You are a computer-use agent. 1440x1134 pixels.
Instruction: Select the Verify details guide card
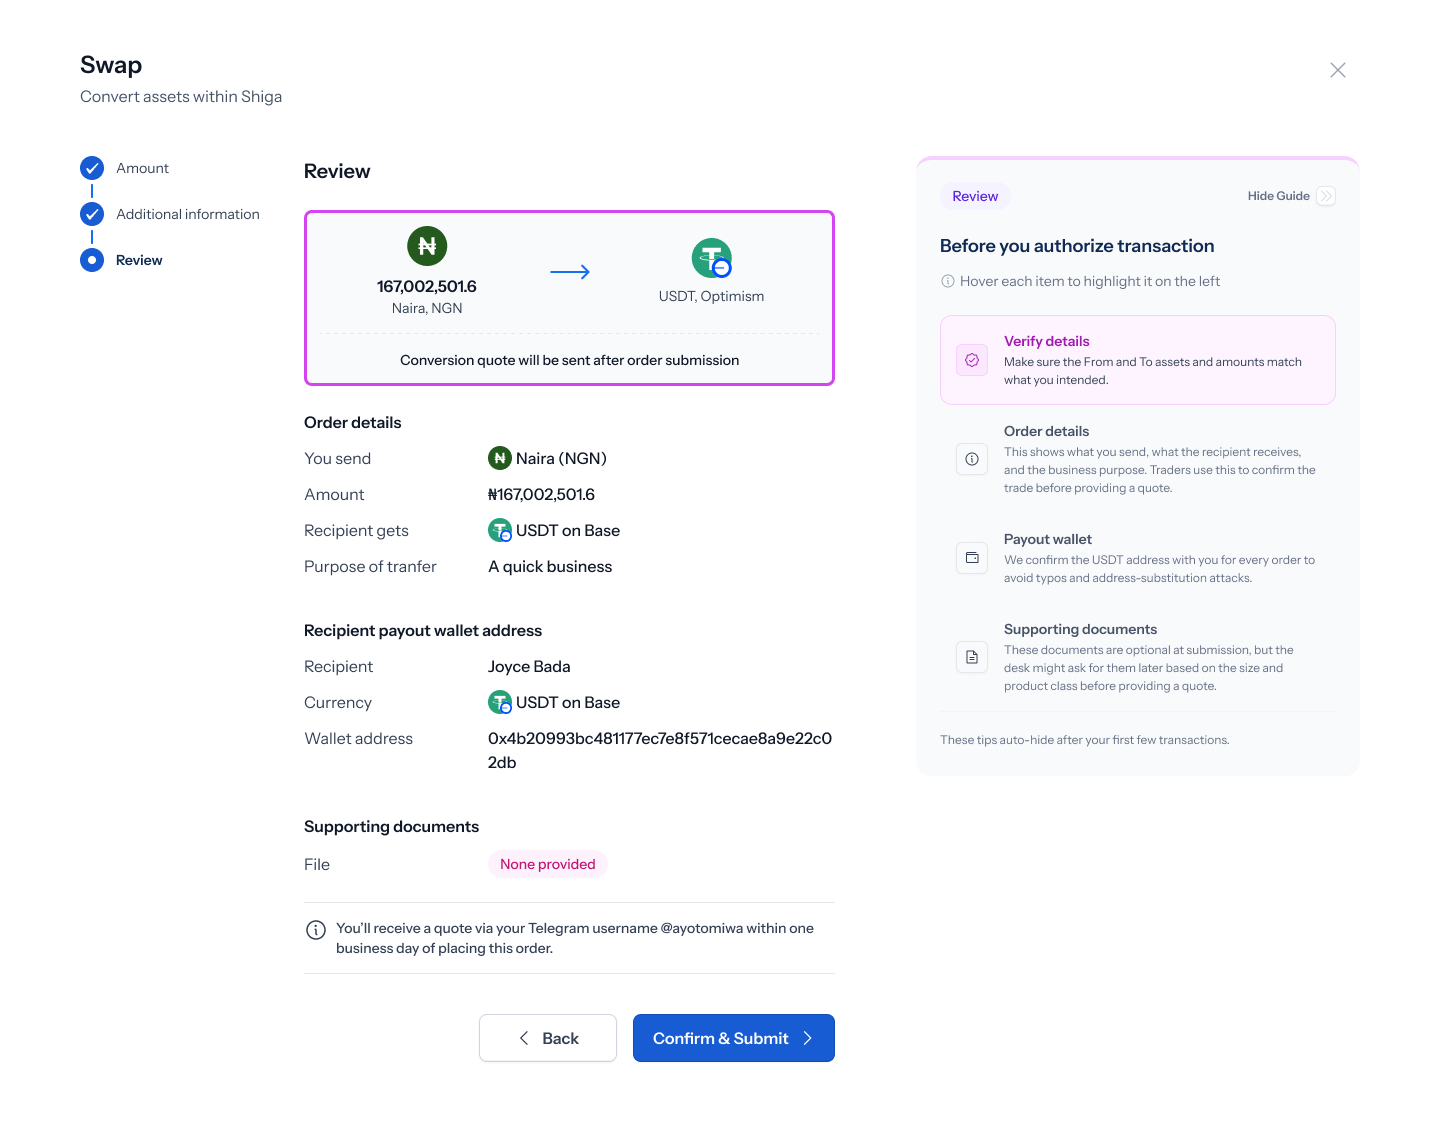[x=1138, y=360]
